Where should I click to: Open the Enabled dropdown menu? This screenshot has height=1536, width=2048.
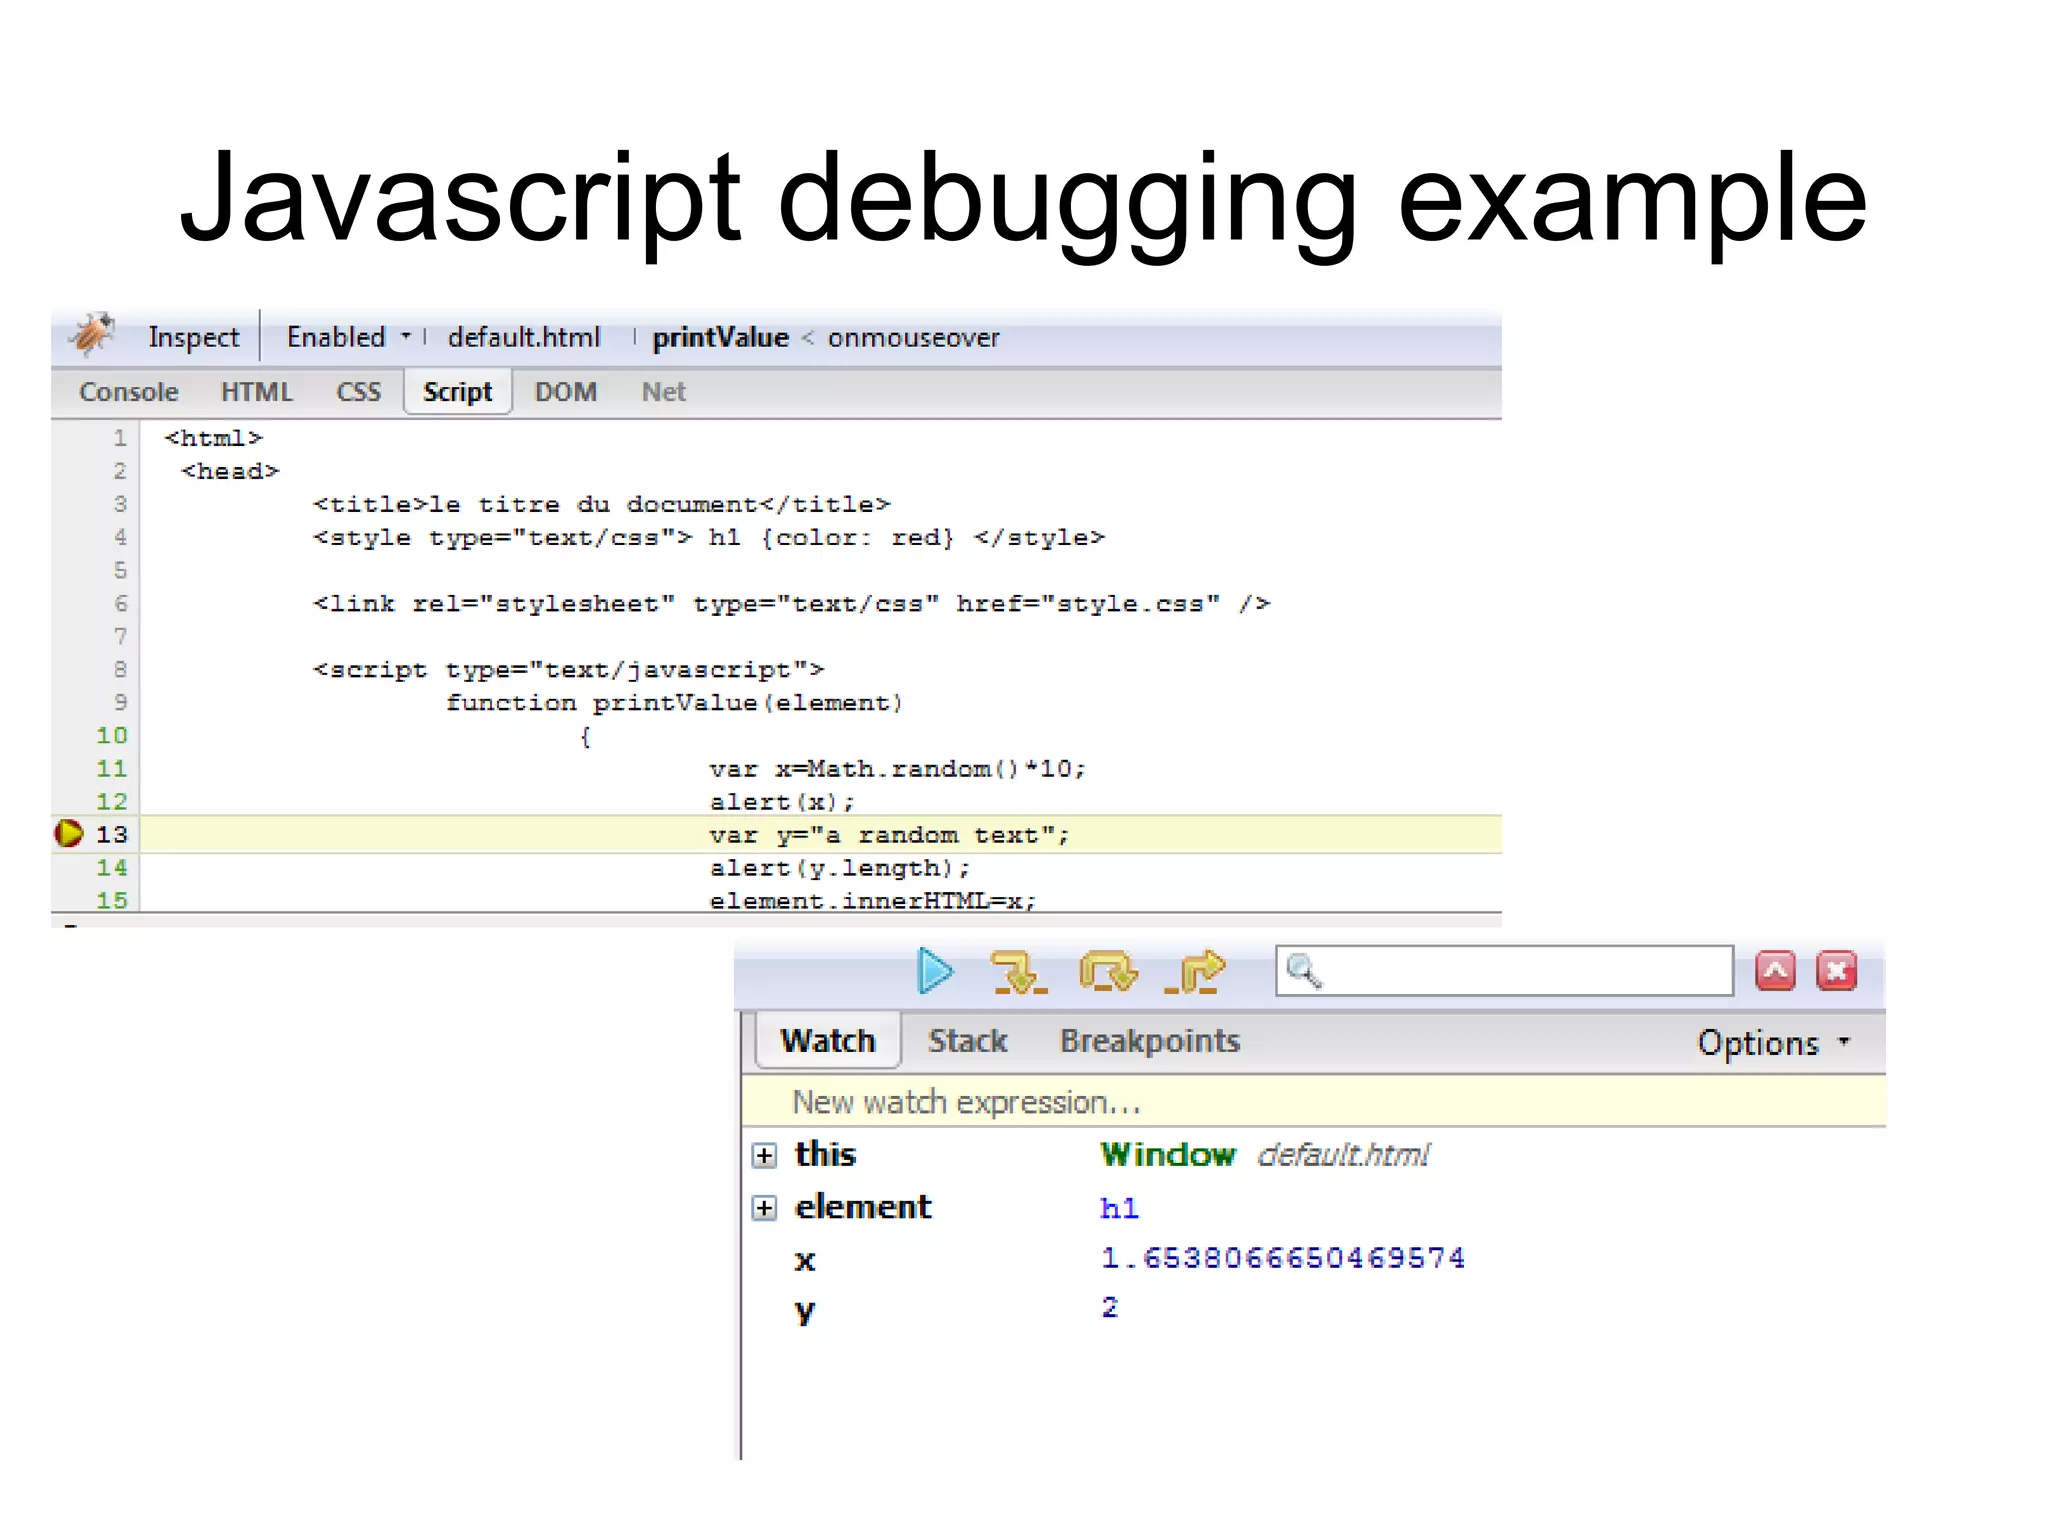click(x=347, y=337)
